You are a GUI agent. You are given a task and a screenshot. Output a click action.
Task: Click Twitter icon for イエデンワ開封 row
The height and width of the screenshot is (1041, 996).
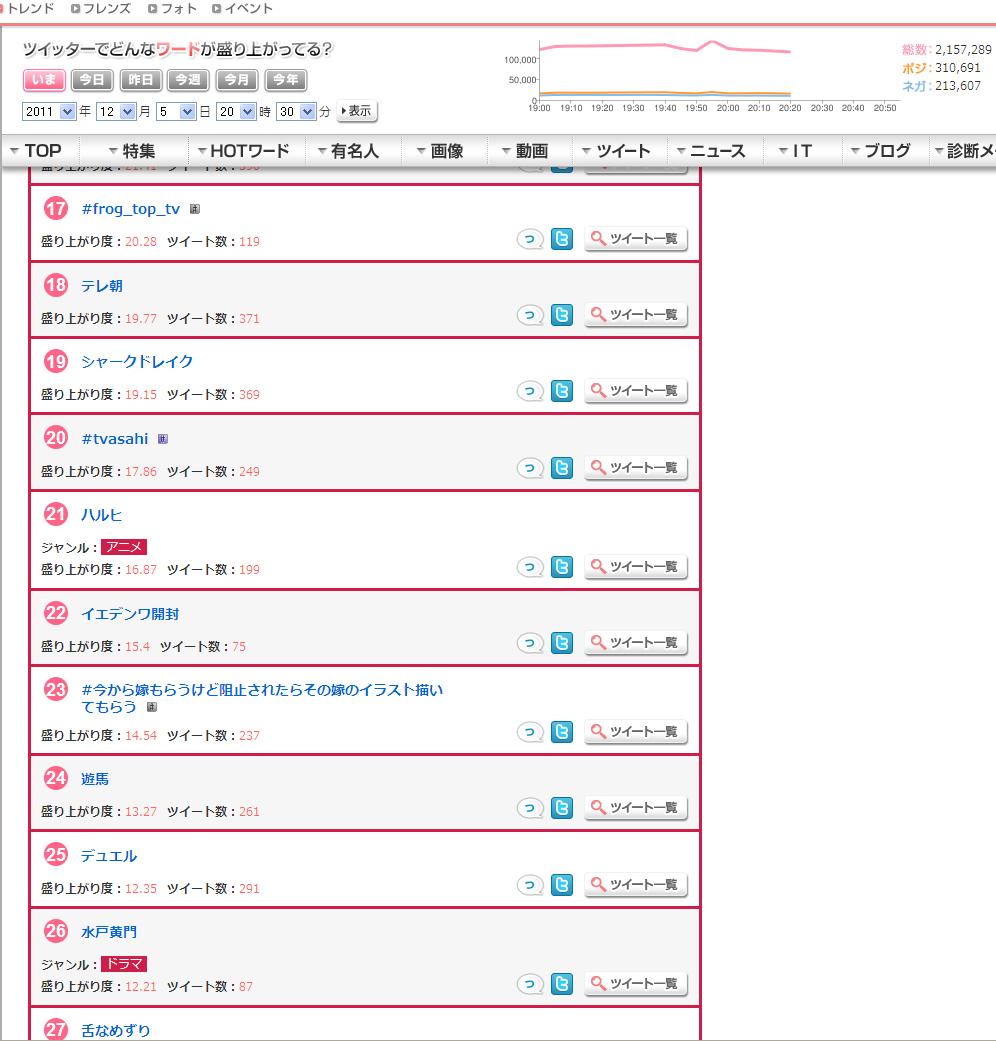tap(562, 643)
